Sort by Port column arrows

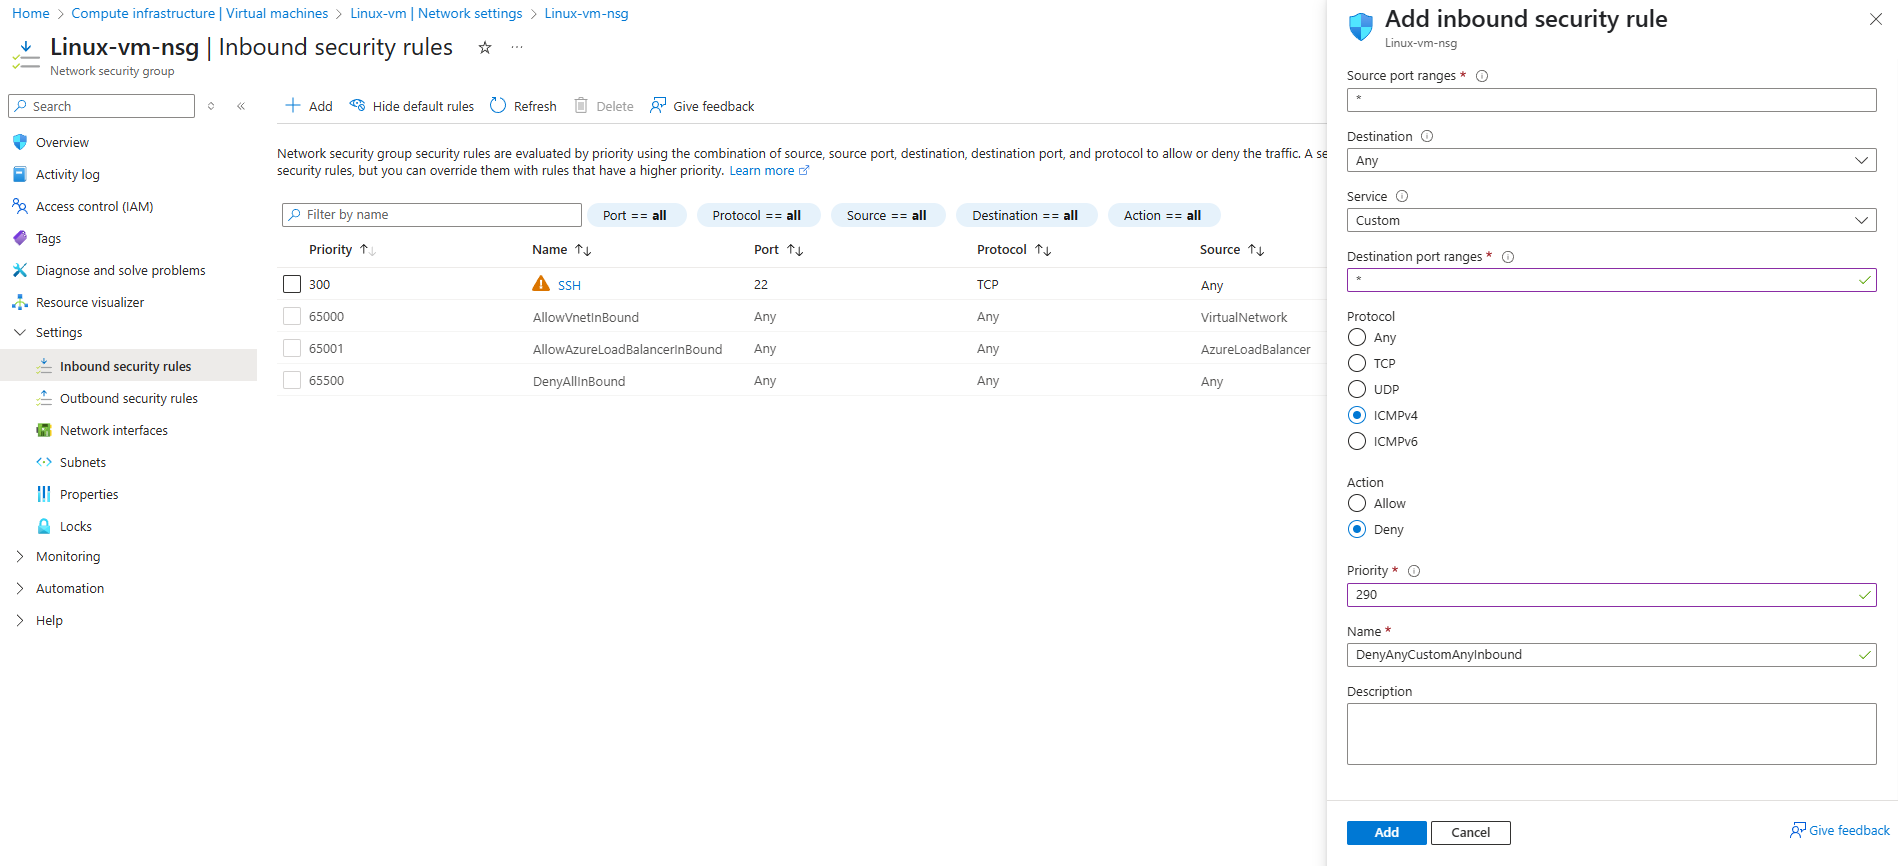click(795, 250)
